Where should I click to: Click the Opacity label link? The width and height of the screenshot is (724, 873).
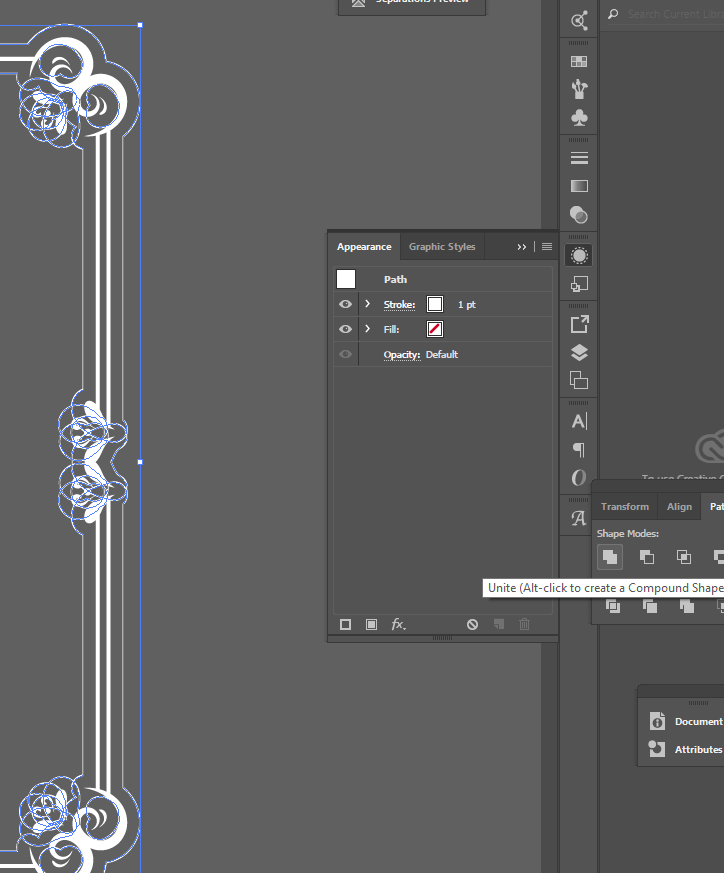click(x=402, y=355)
